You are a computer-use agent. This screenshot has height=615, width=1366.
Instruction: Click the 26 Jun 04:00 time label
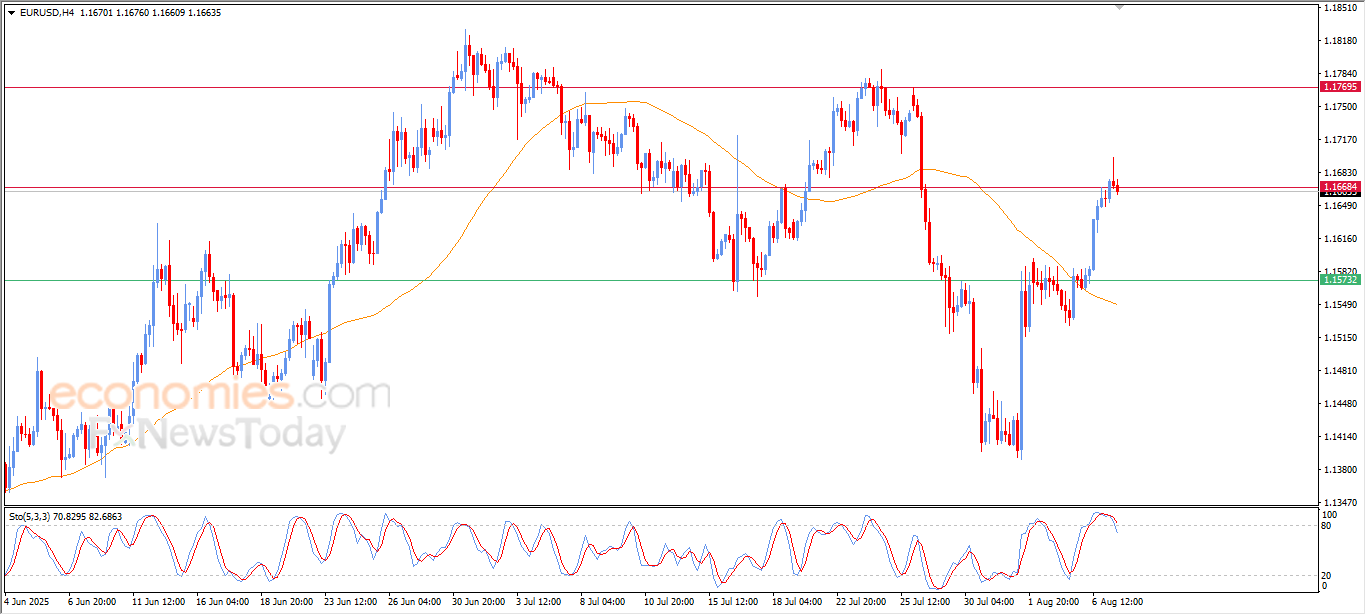click(414, 602)
